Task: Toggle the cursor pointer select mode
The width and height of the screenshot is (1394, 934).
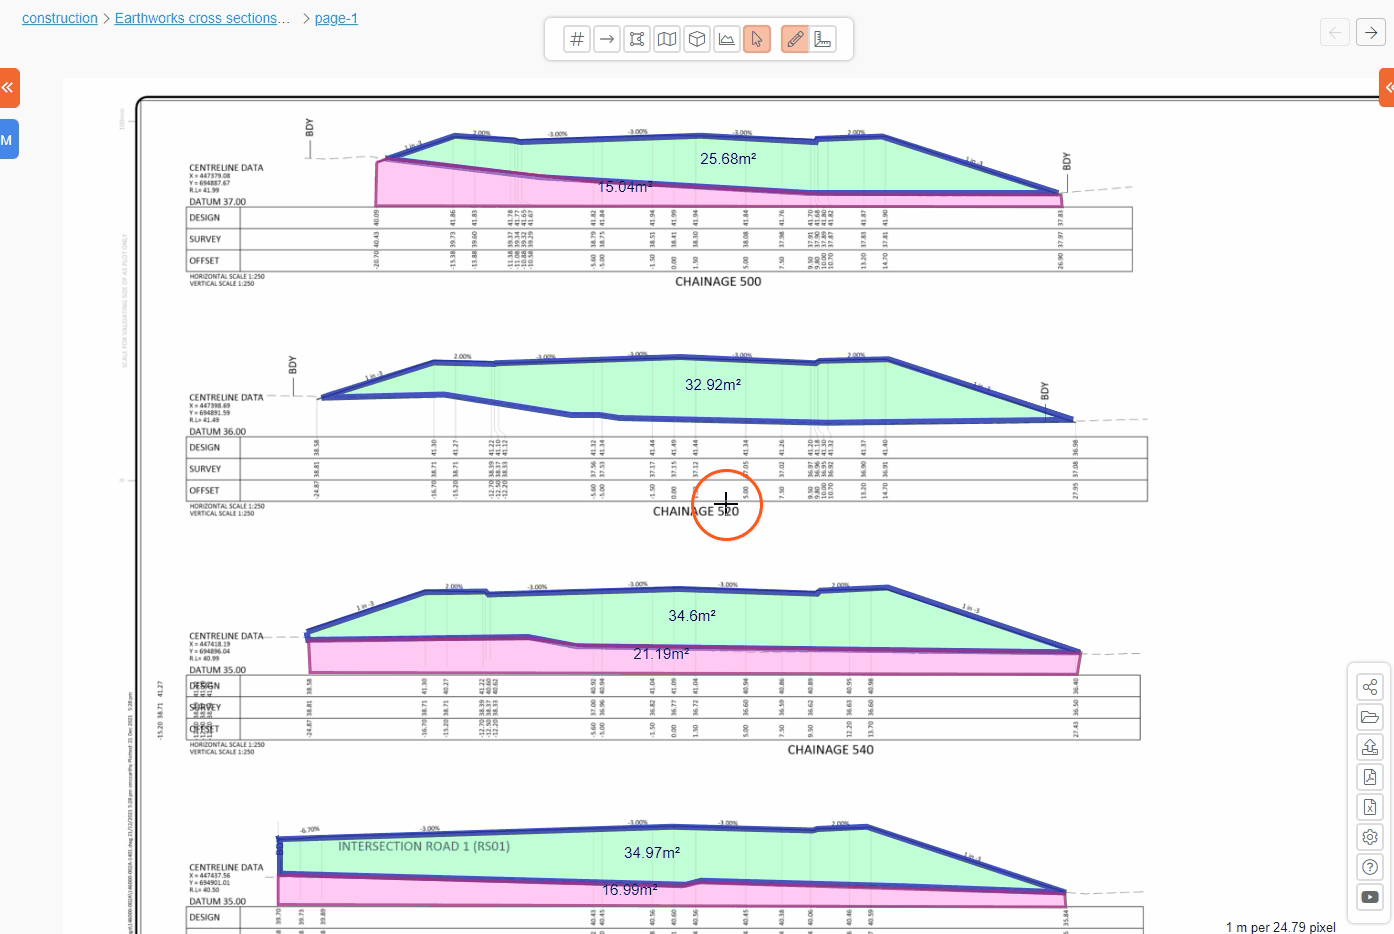Action: 757,39
